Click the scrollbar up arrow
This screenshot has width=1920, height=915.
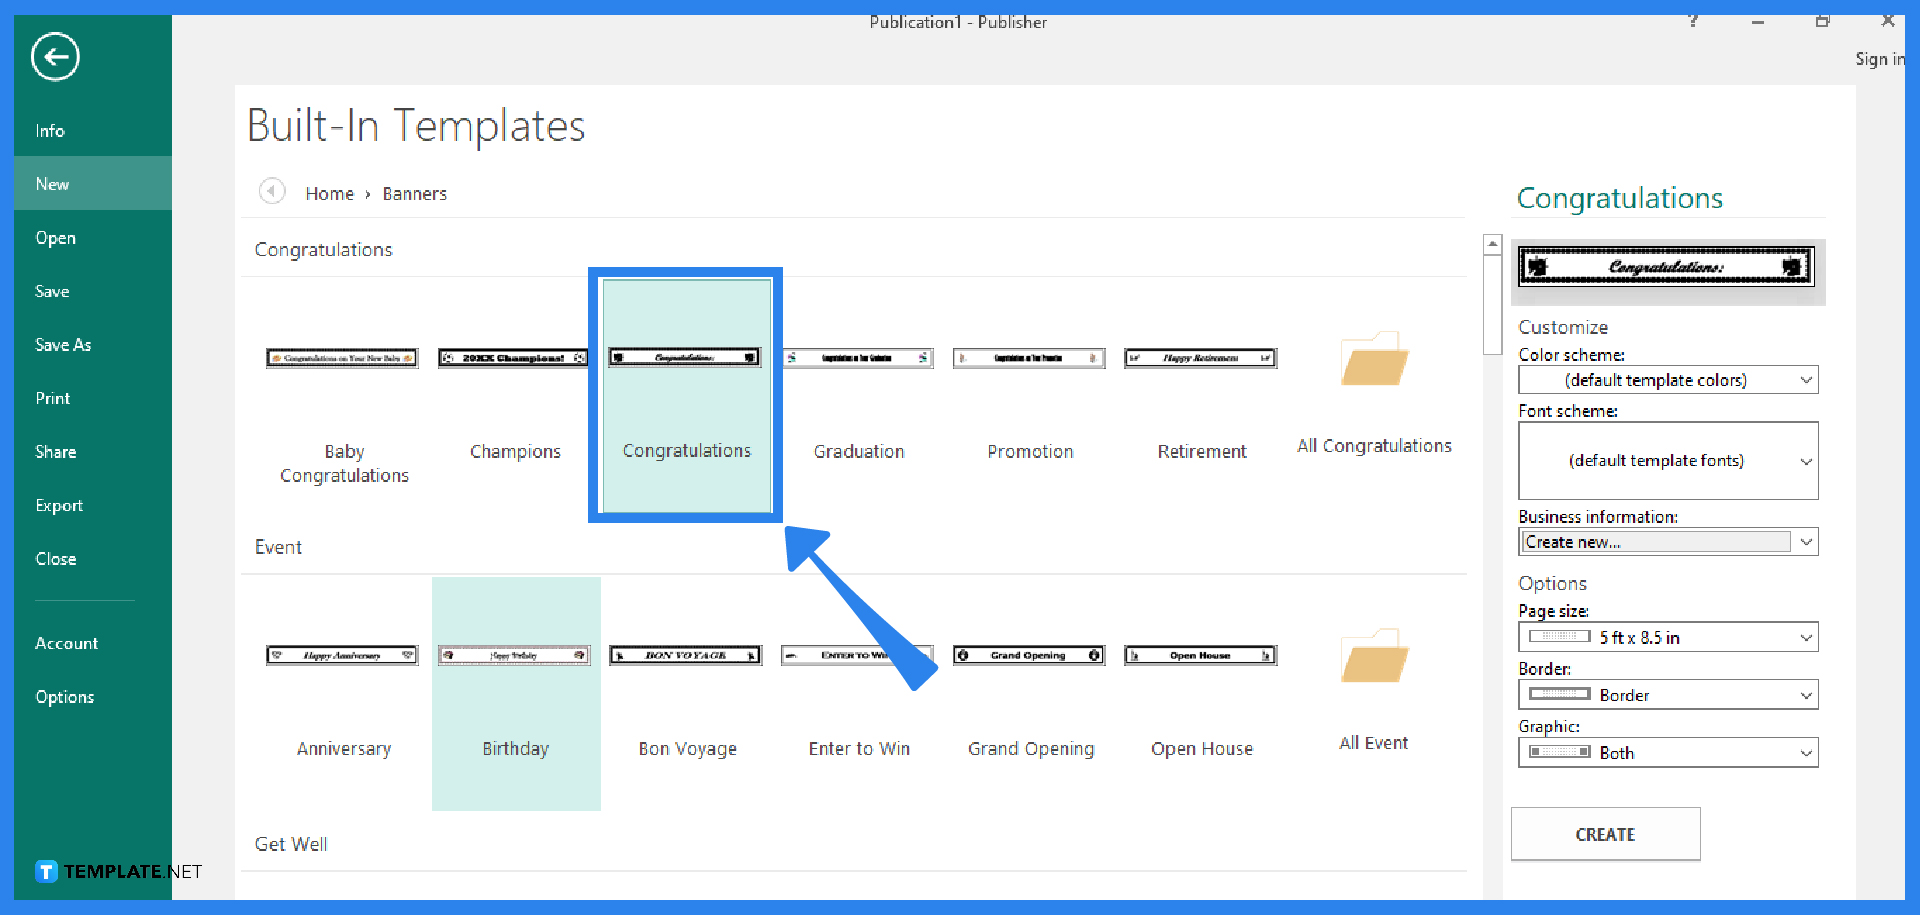point(1492,242)
